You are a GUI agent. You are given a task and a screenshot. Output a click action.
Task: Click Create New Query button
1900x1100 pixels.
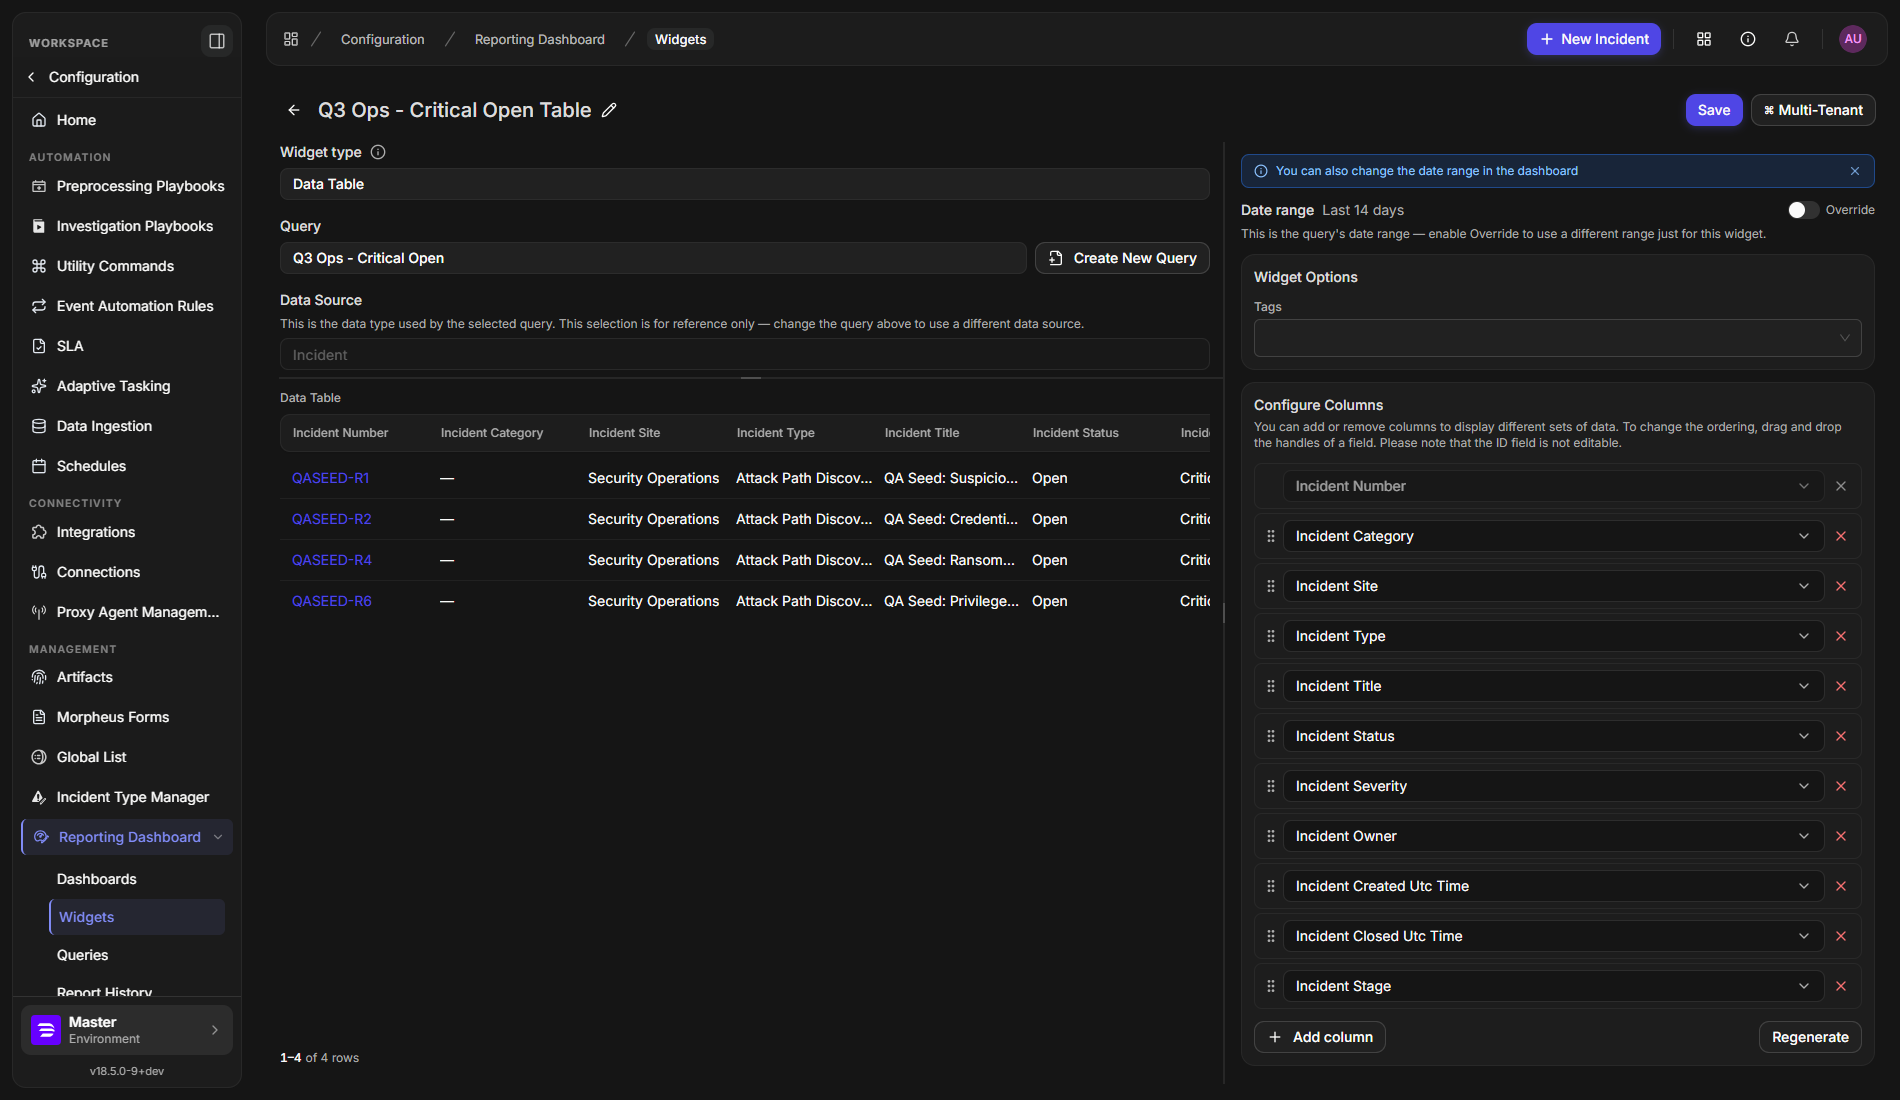click(1122, 258)
